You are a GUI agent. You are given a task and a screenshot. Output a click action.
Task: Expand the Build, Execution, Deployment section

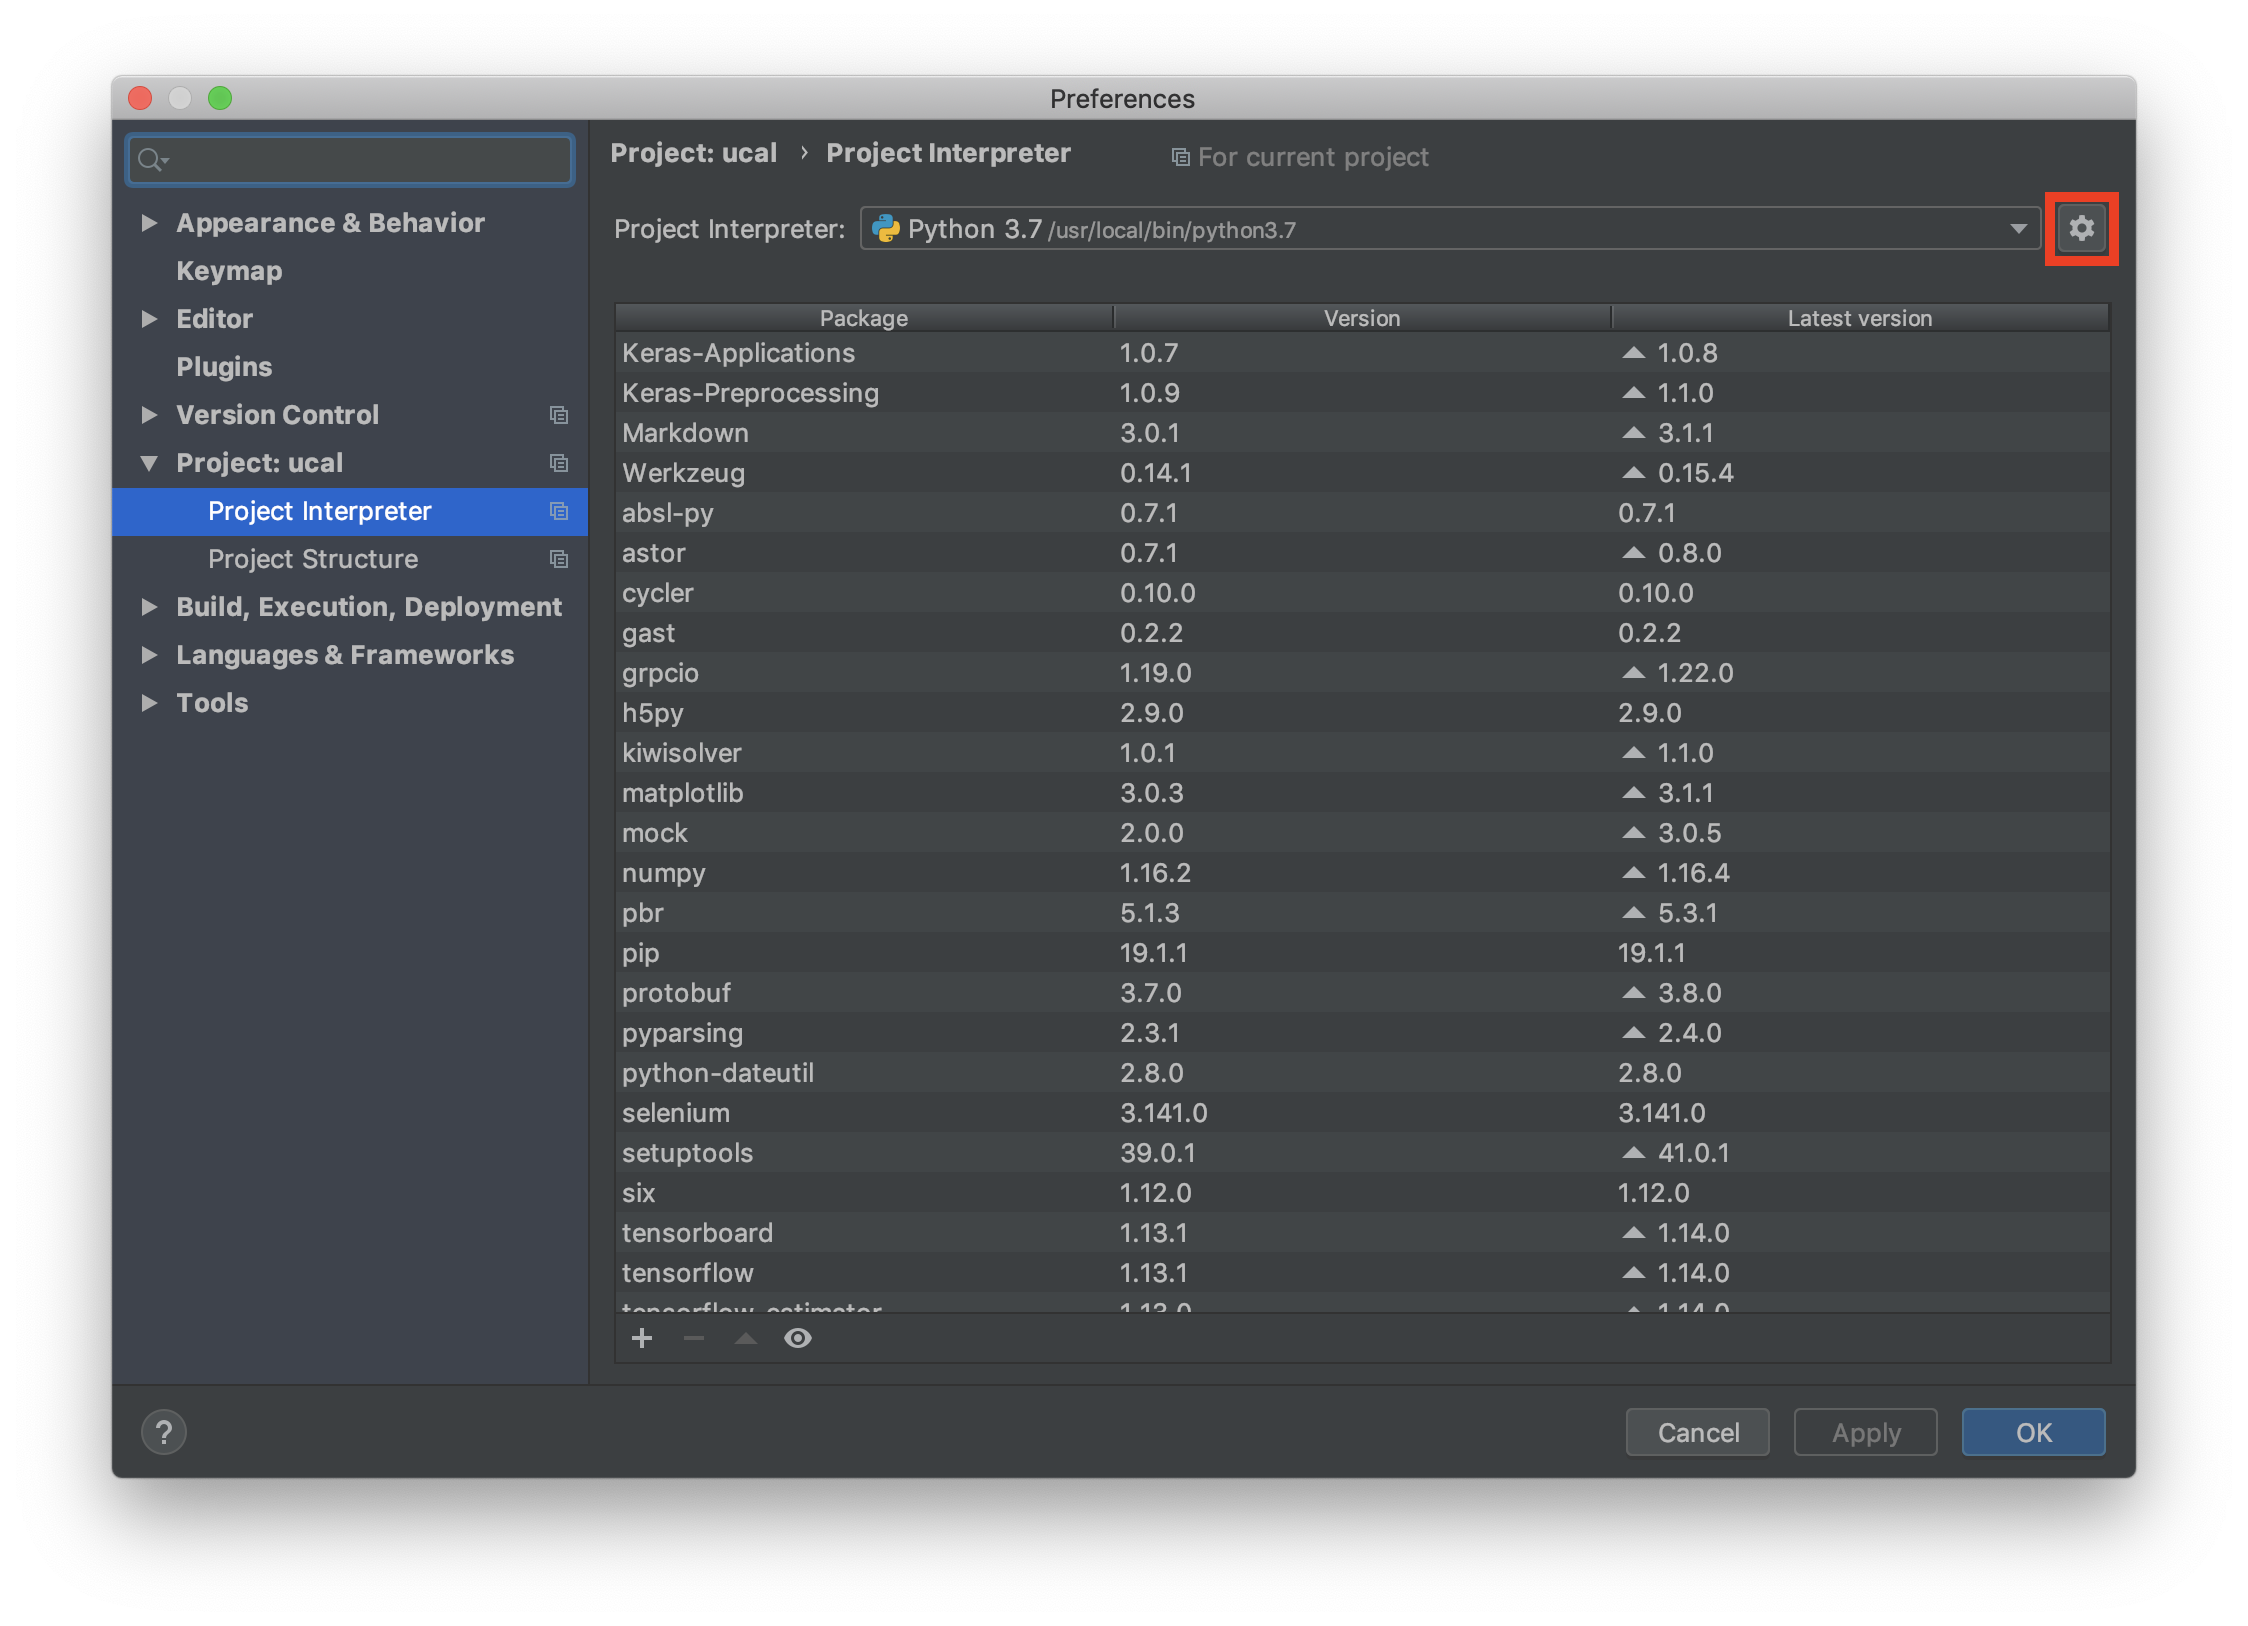(x=149, y=607)
